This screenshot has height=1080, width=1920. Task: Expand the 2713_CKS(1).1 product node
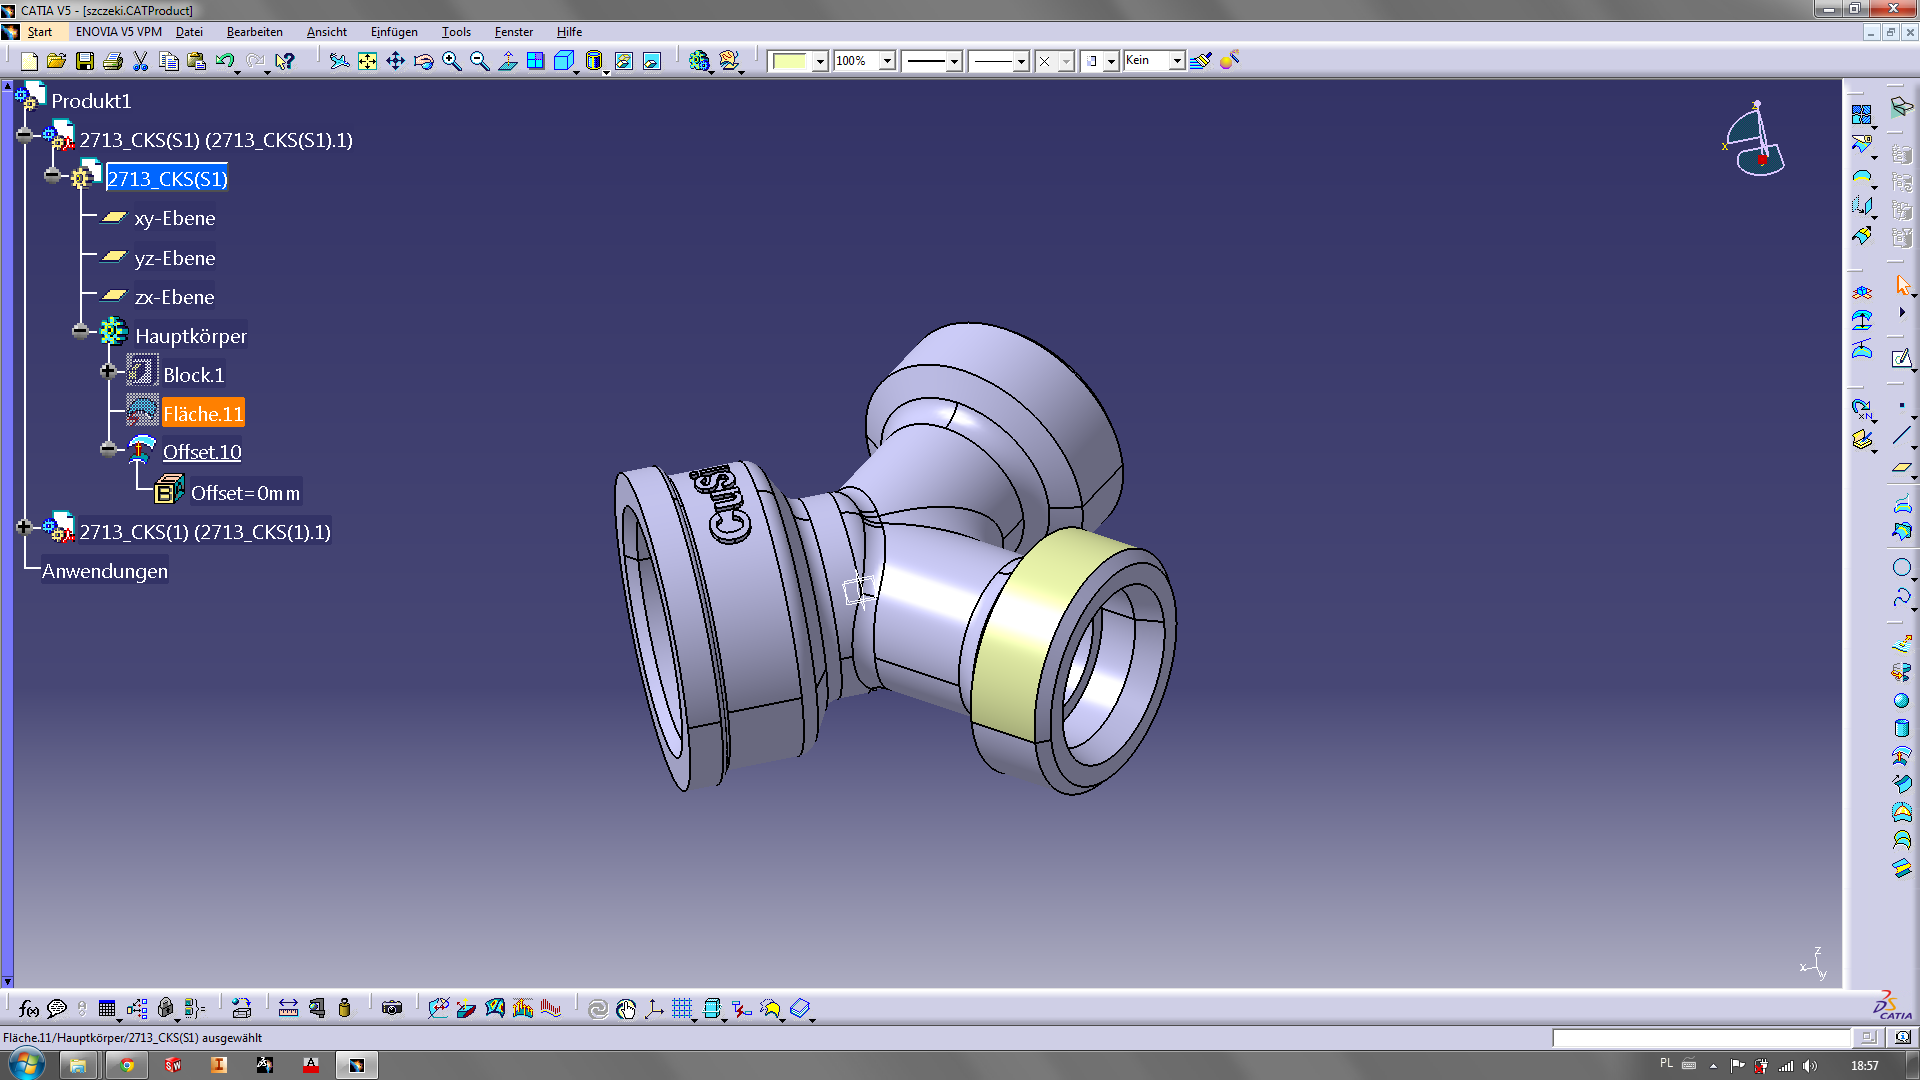point(24,527)
